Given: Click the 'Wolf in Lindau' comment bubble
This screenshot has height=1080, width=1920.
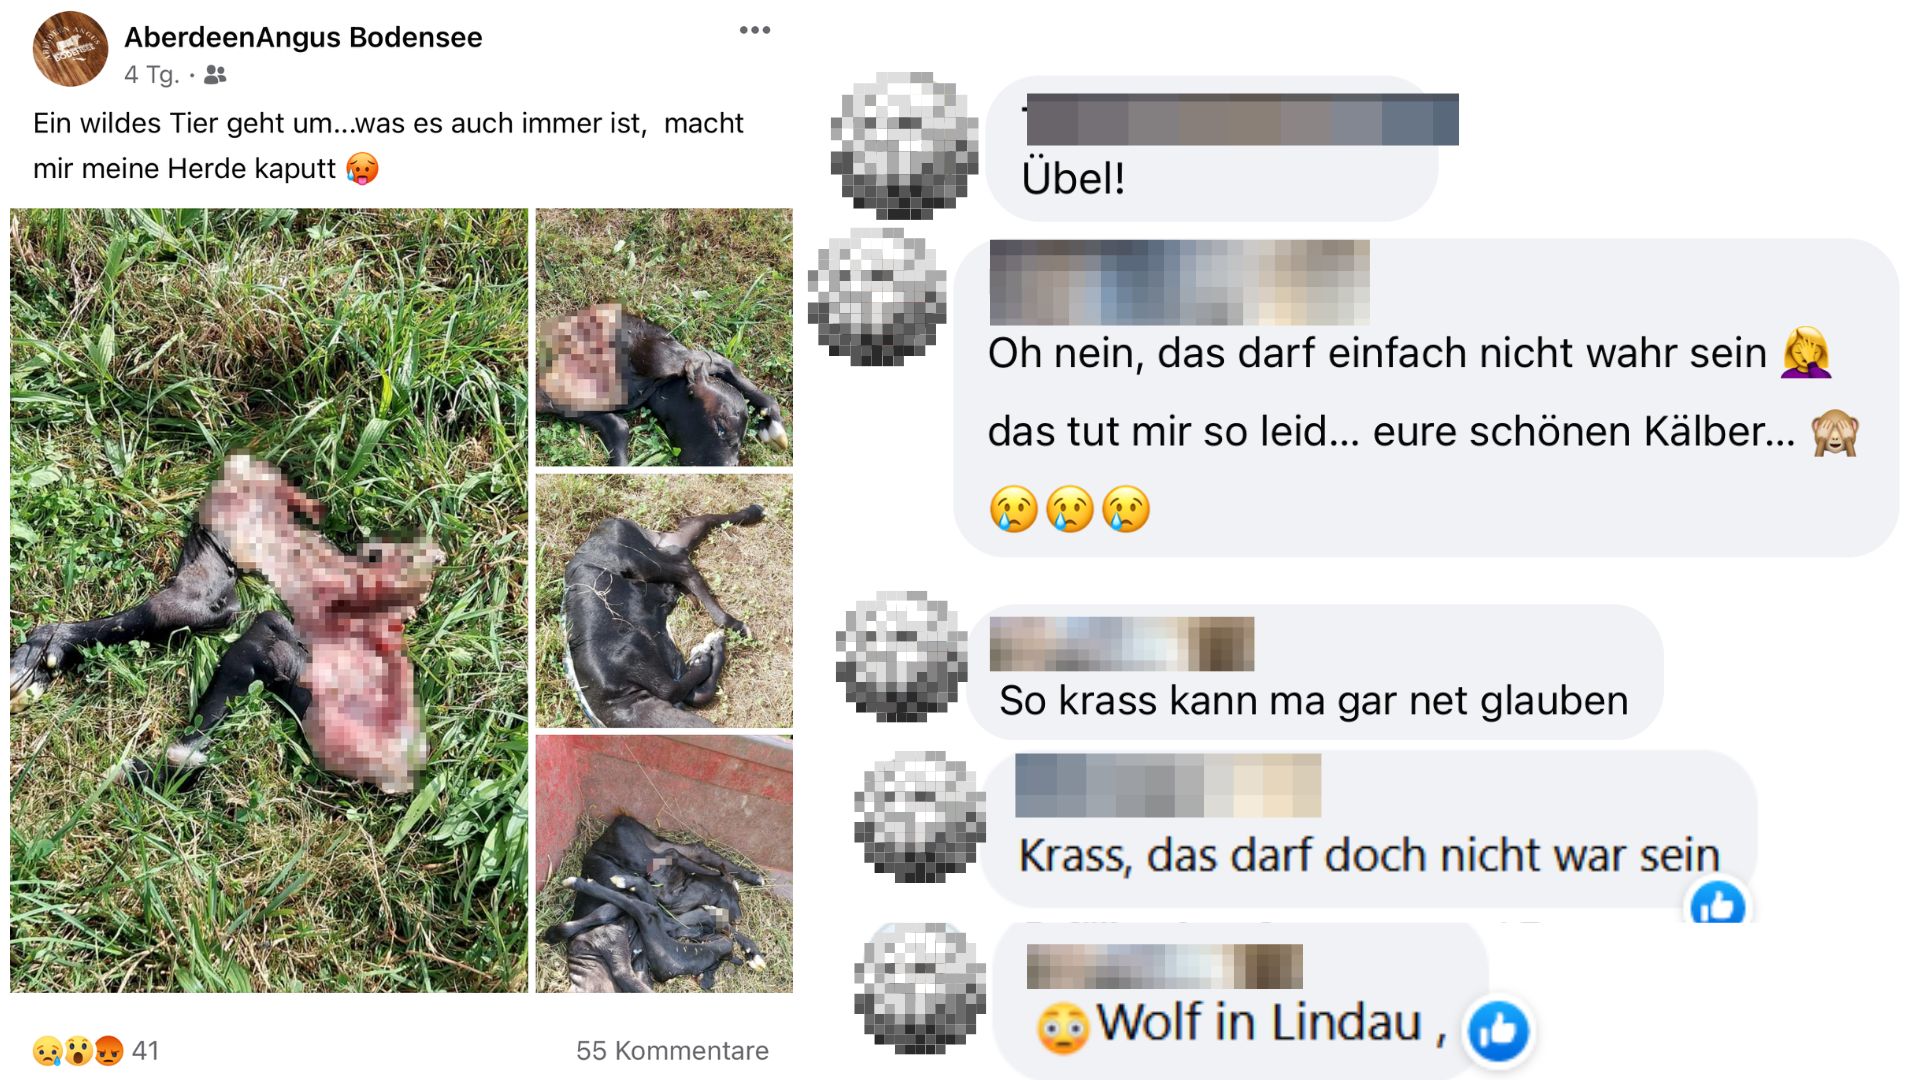Looking at the screenshot, I should (x=1240, y=1000).
